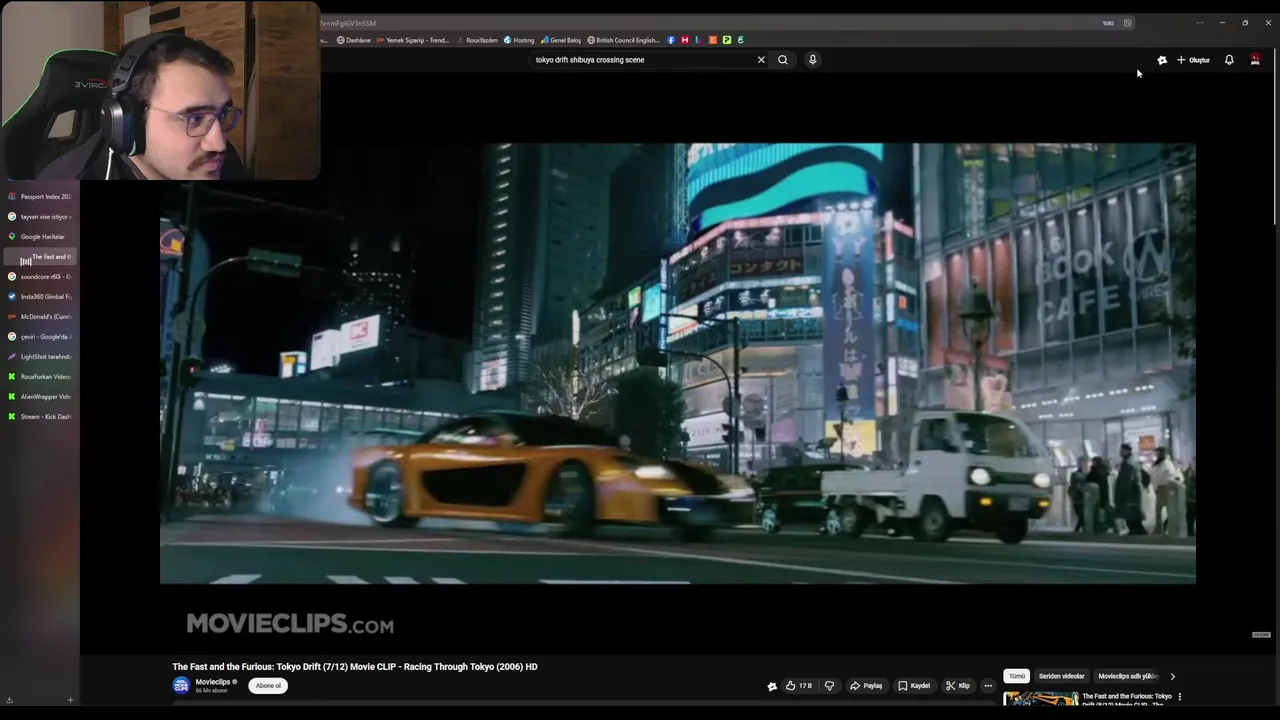Screen dimensions: 1280x720
Task: Open YouTube notifications bell
Action: coord(1229,60)
